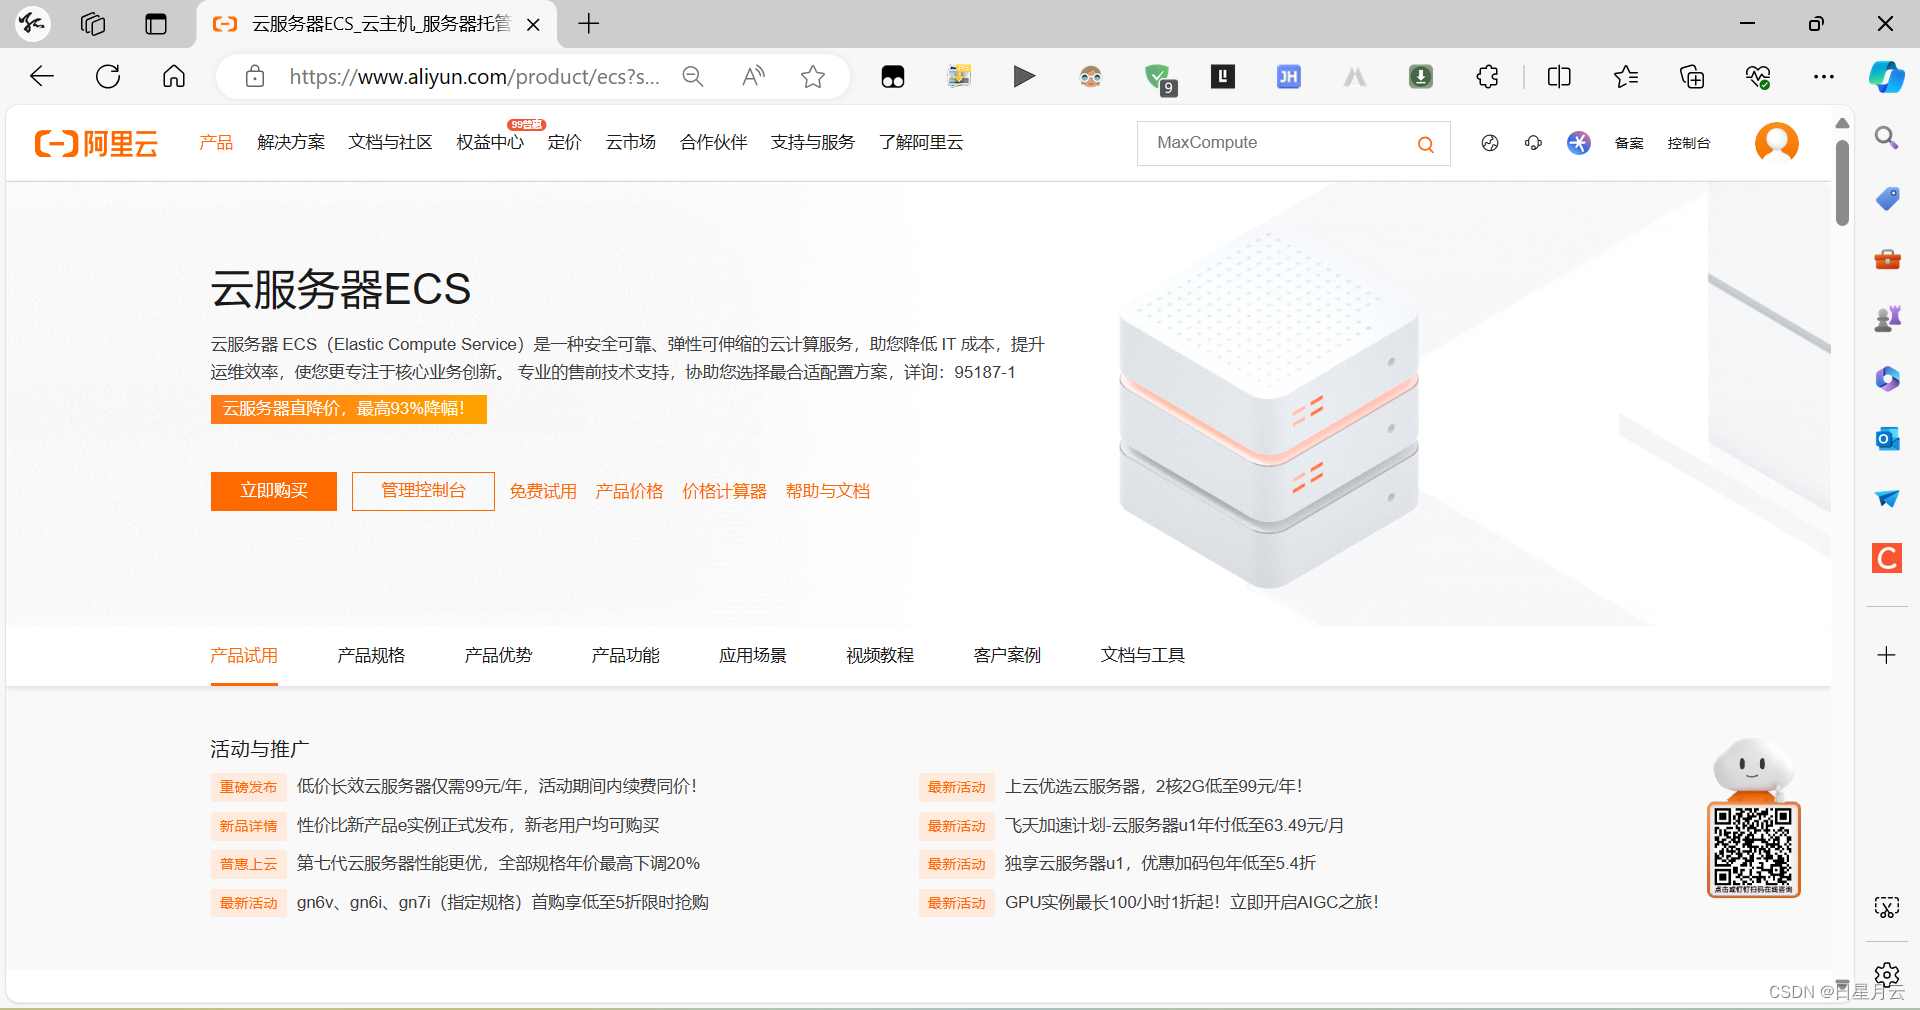Screen dimensions: 1920x1010
Task: Click the 阿里云 logo
Action: tap(96, 143)
